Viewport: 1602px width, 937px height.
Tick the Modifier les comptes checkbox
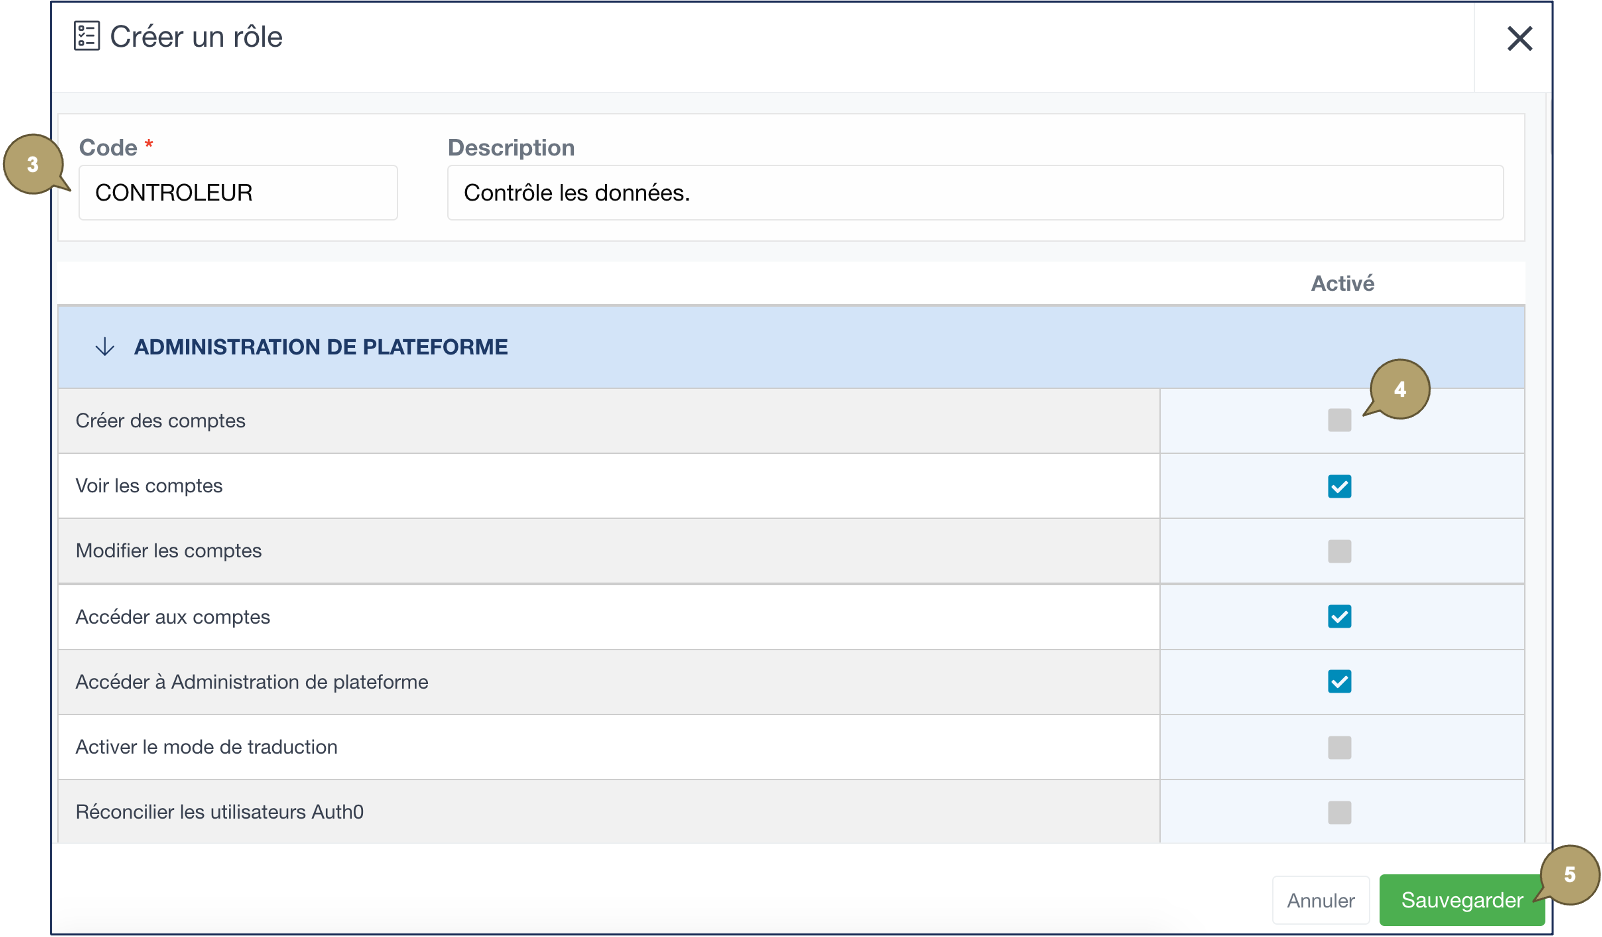tap(1339, 552)
